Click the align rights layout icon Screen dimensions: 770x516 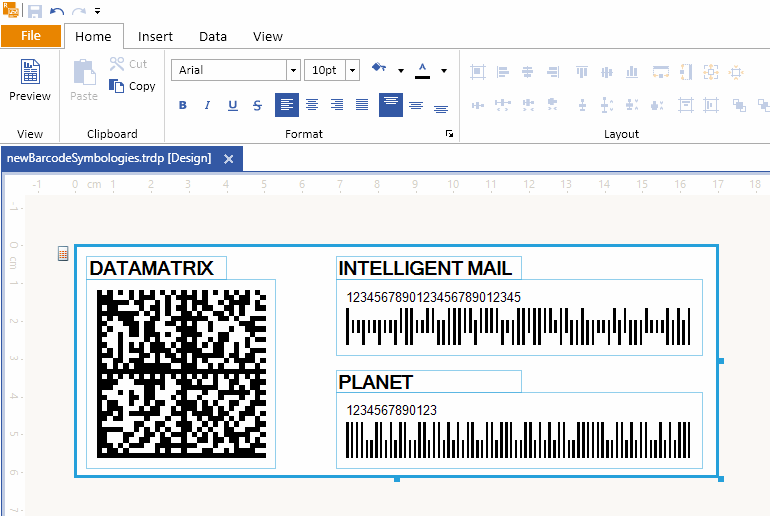[553, 72]
